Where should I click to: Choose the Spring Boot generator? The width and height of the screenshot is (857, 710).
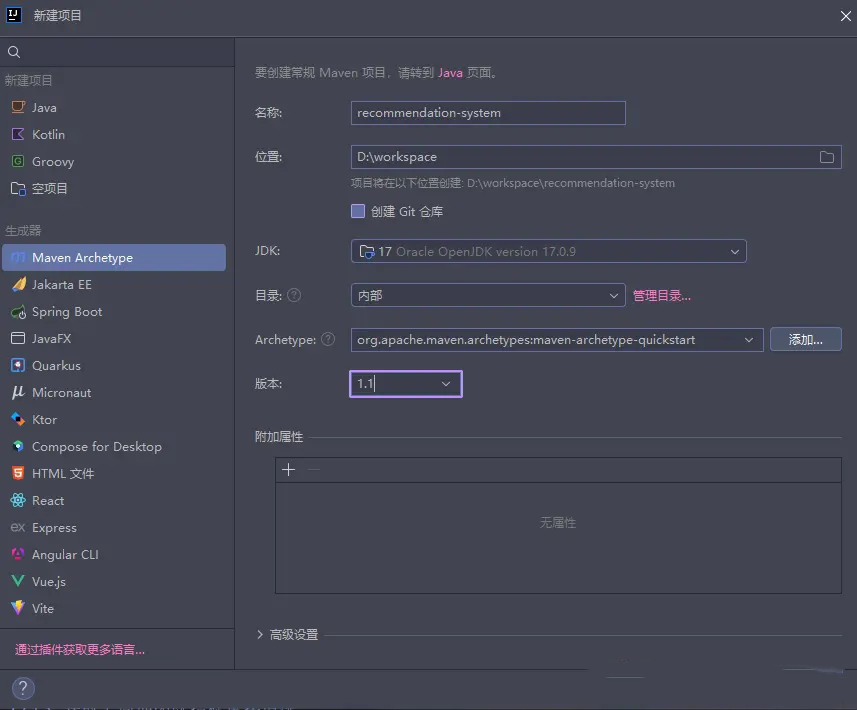[x=114, y=312]
